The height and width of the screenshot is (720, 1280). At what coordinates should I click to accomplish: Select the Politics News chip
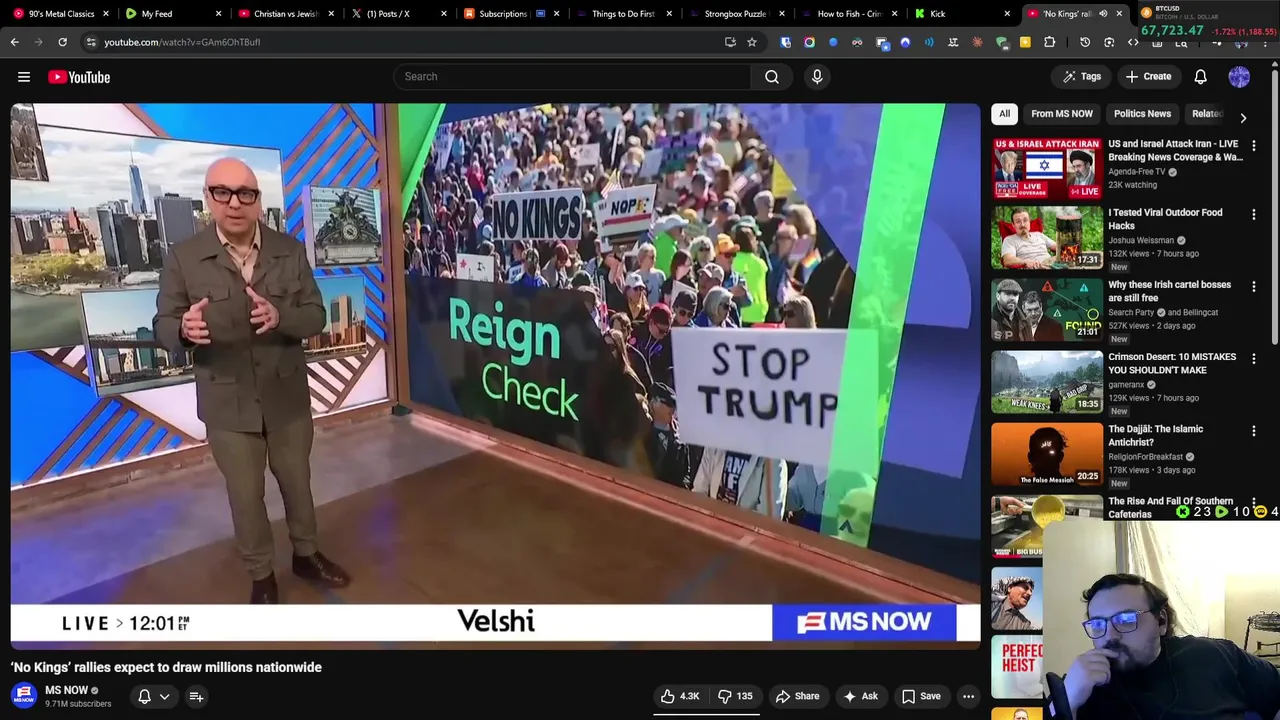(1142, 114)
